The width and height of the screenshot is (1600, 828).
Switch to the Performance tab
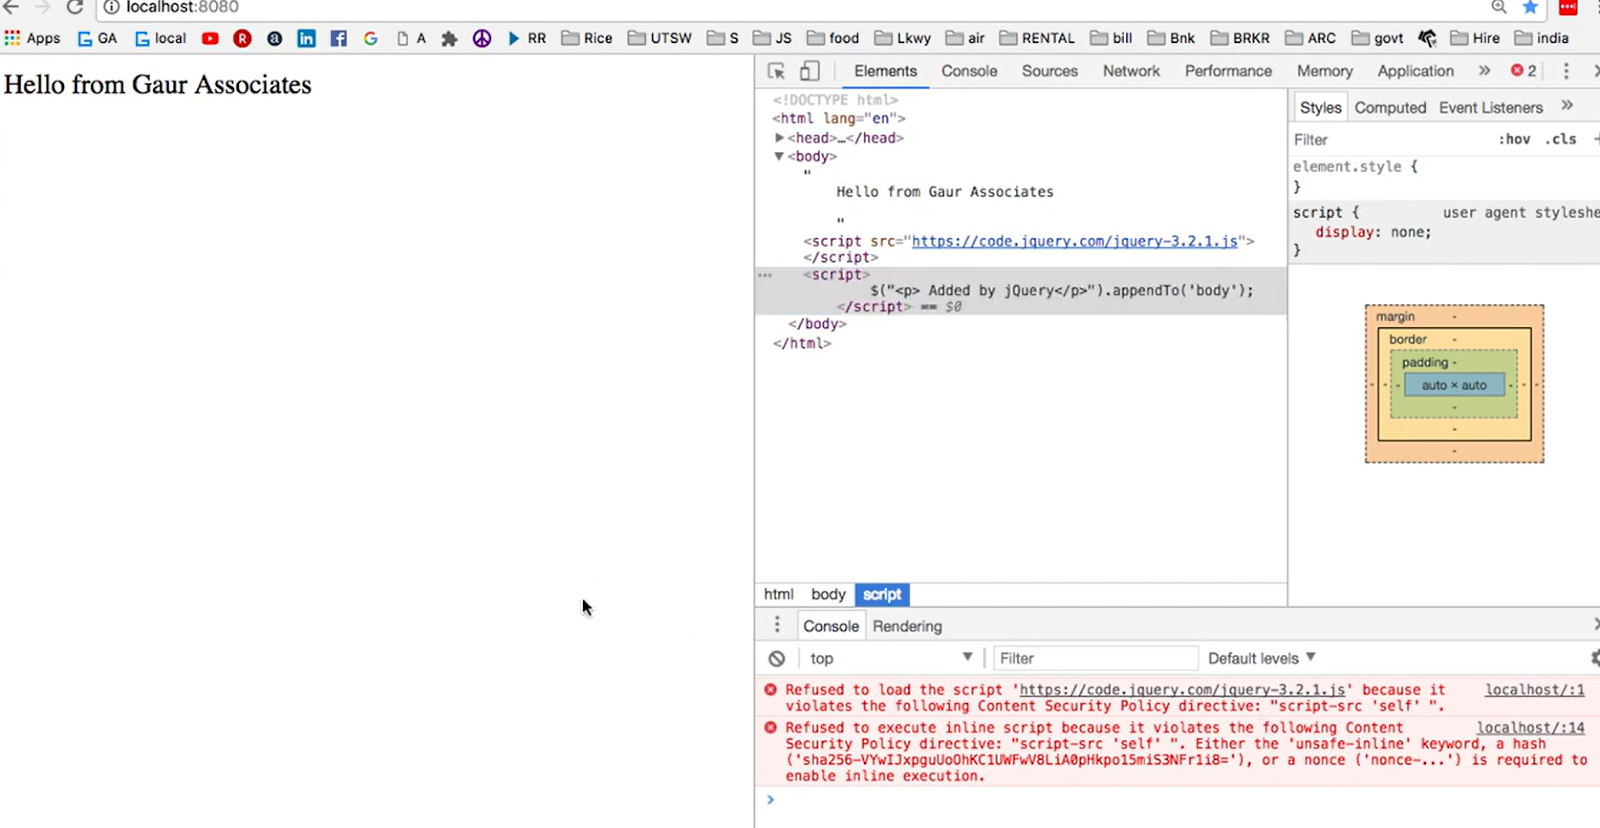(1228, 71)
